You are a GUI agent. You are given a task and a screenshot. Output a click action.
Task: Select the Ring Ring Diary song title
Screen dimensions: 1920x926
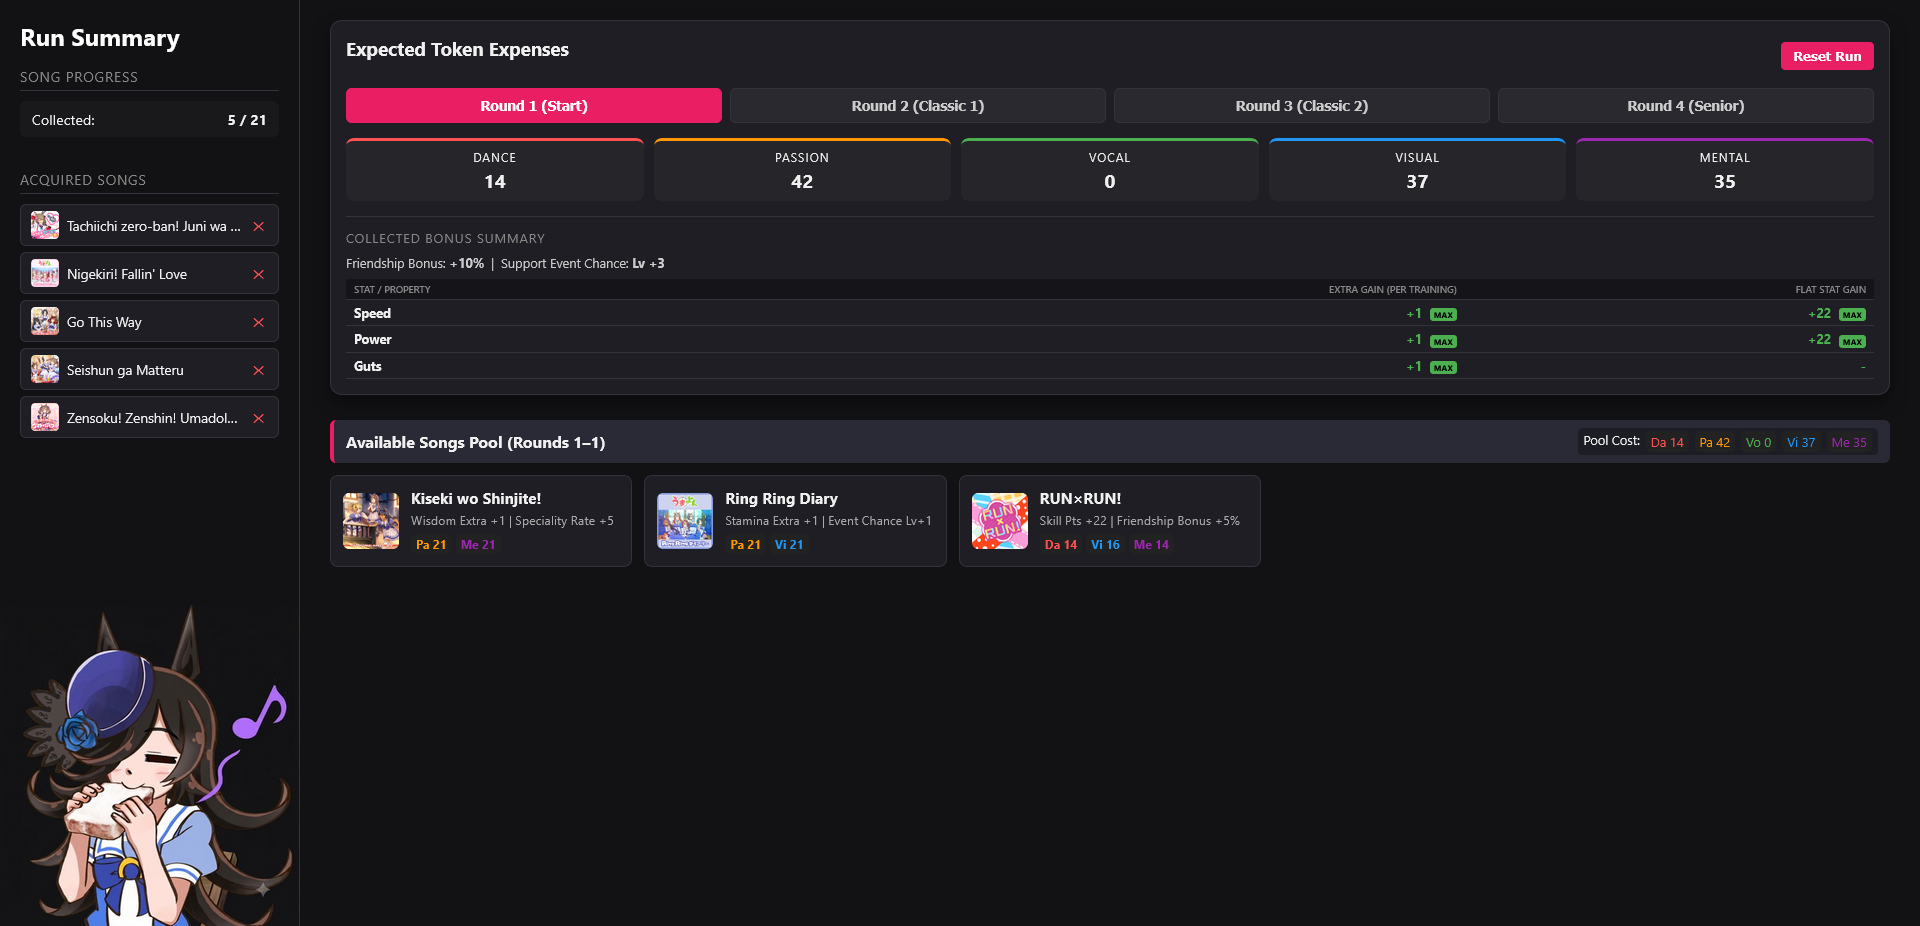click(782, 499)
